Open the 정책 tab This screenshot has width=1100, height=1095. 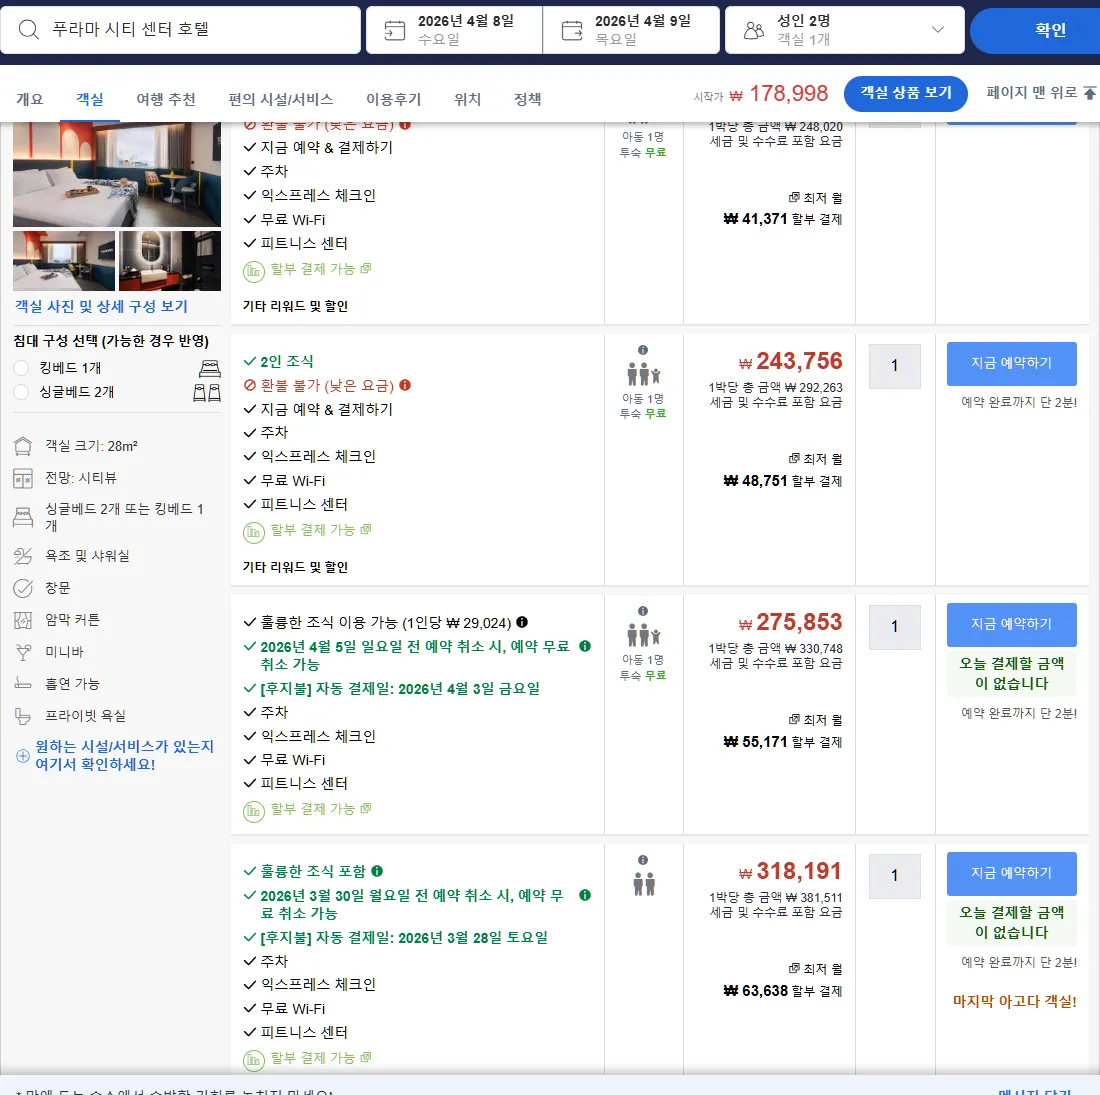click(x=528, y=99)
